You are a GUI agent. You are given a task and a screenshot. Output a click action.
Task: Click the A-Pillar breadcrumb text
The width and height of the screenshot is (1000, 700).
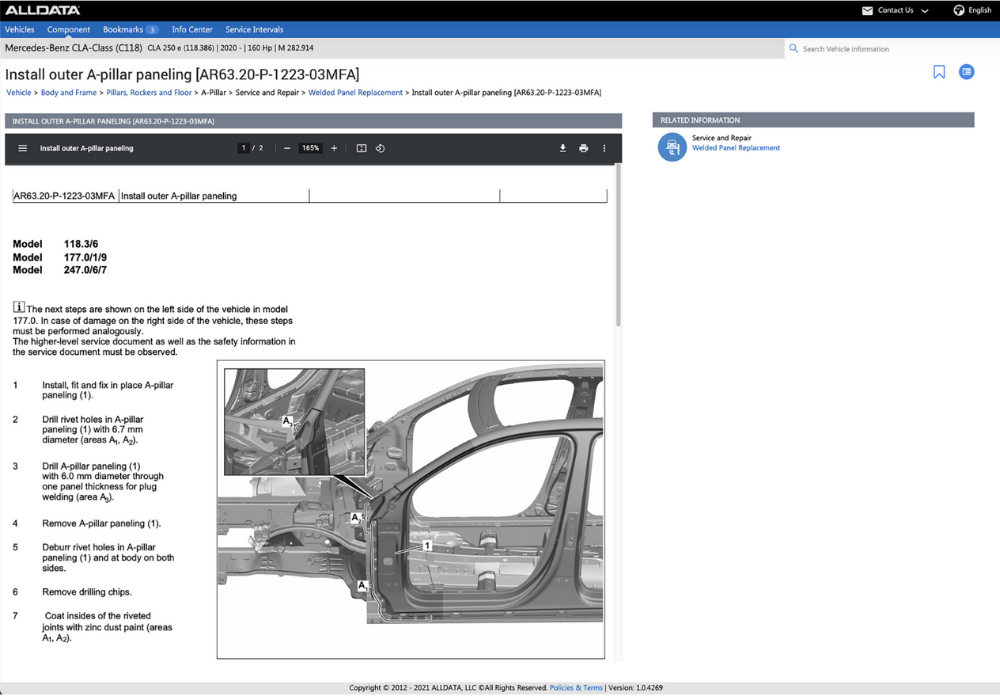tap(214, 92)
